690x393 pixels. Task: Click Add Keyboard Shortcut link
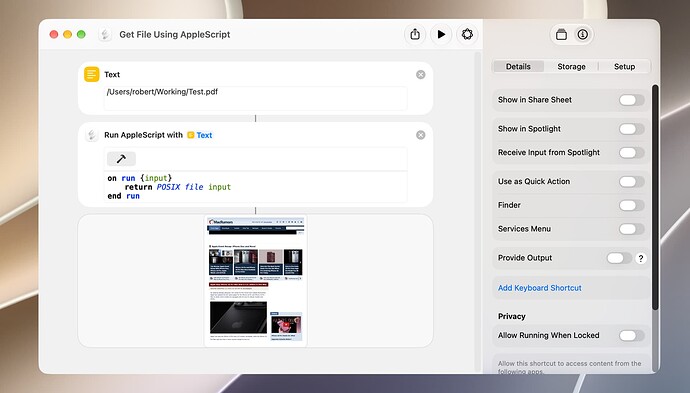[540, 288]
